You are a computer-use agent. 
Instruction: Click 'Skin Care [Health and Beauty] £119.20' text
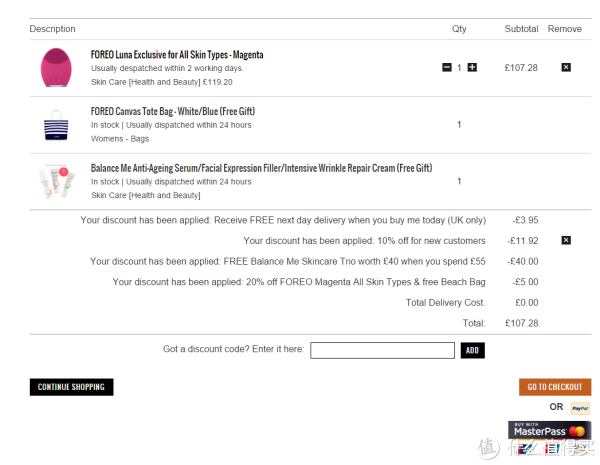click(x=161, y=82)
